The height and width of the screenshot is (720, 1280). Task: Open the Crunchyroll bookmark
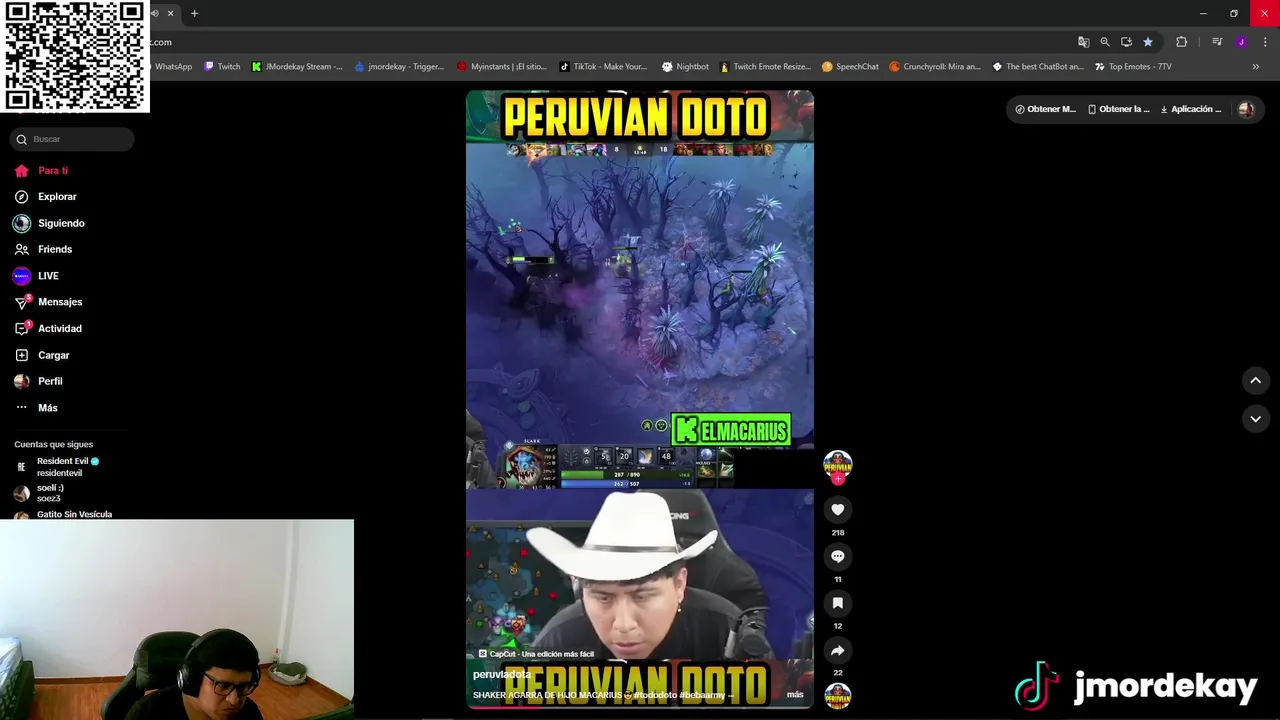(935, 67)
